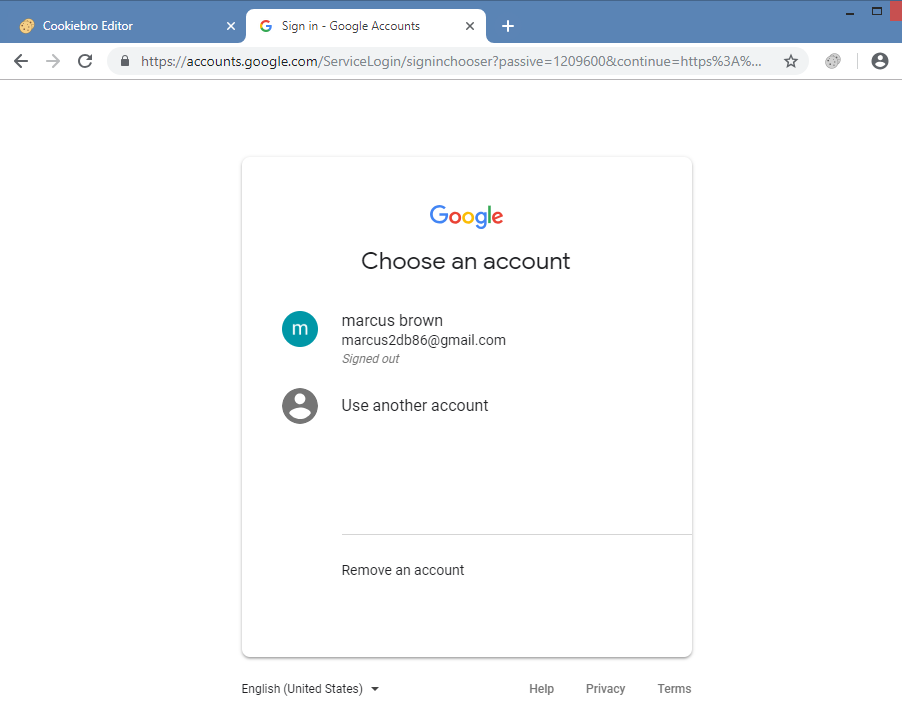Viewport: 902px width, 705px height.
Task: Maximize the browser window
Action: (x=877, y=12)
